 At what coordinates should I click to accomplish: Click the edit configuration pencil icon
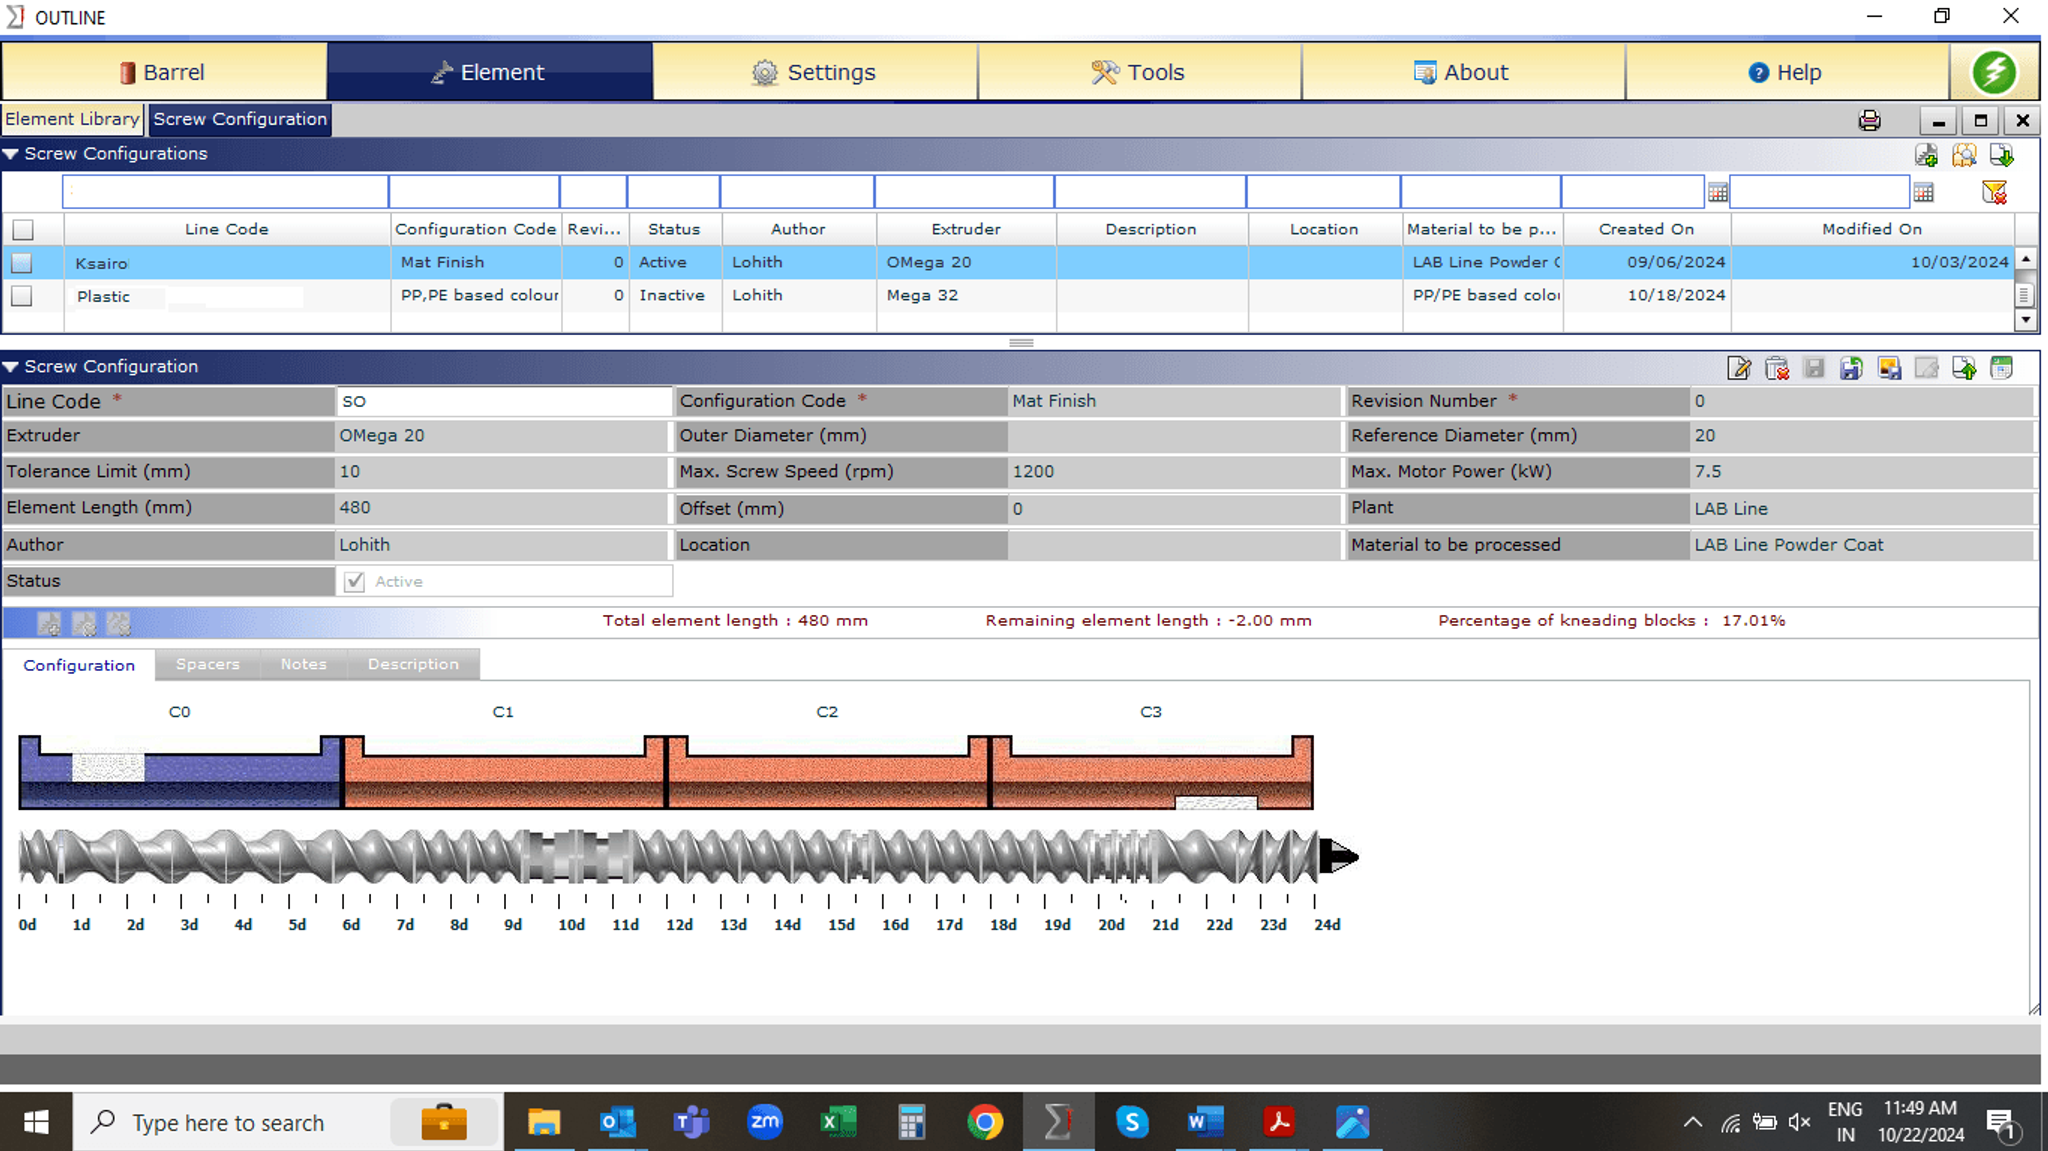pos(1738,368)
